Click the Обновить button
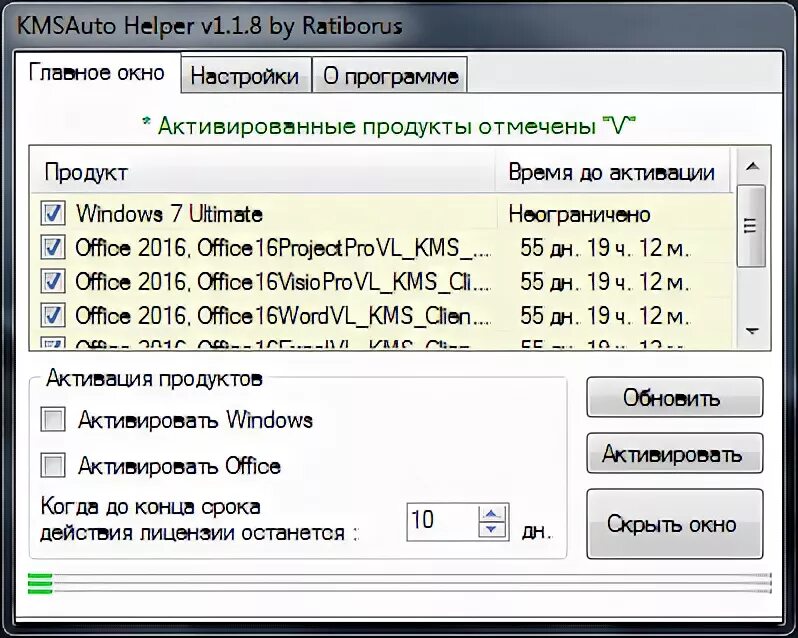The width and height of the screenshot is (798, 638). tap(675, 397)
